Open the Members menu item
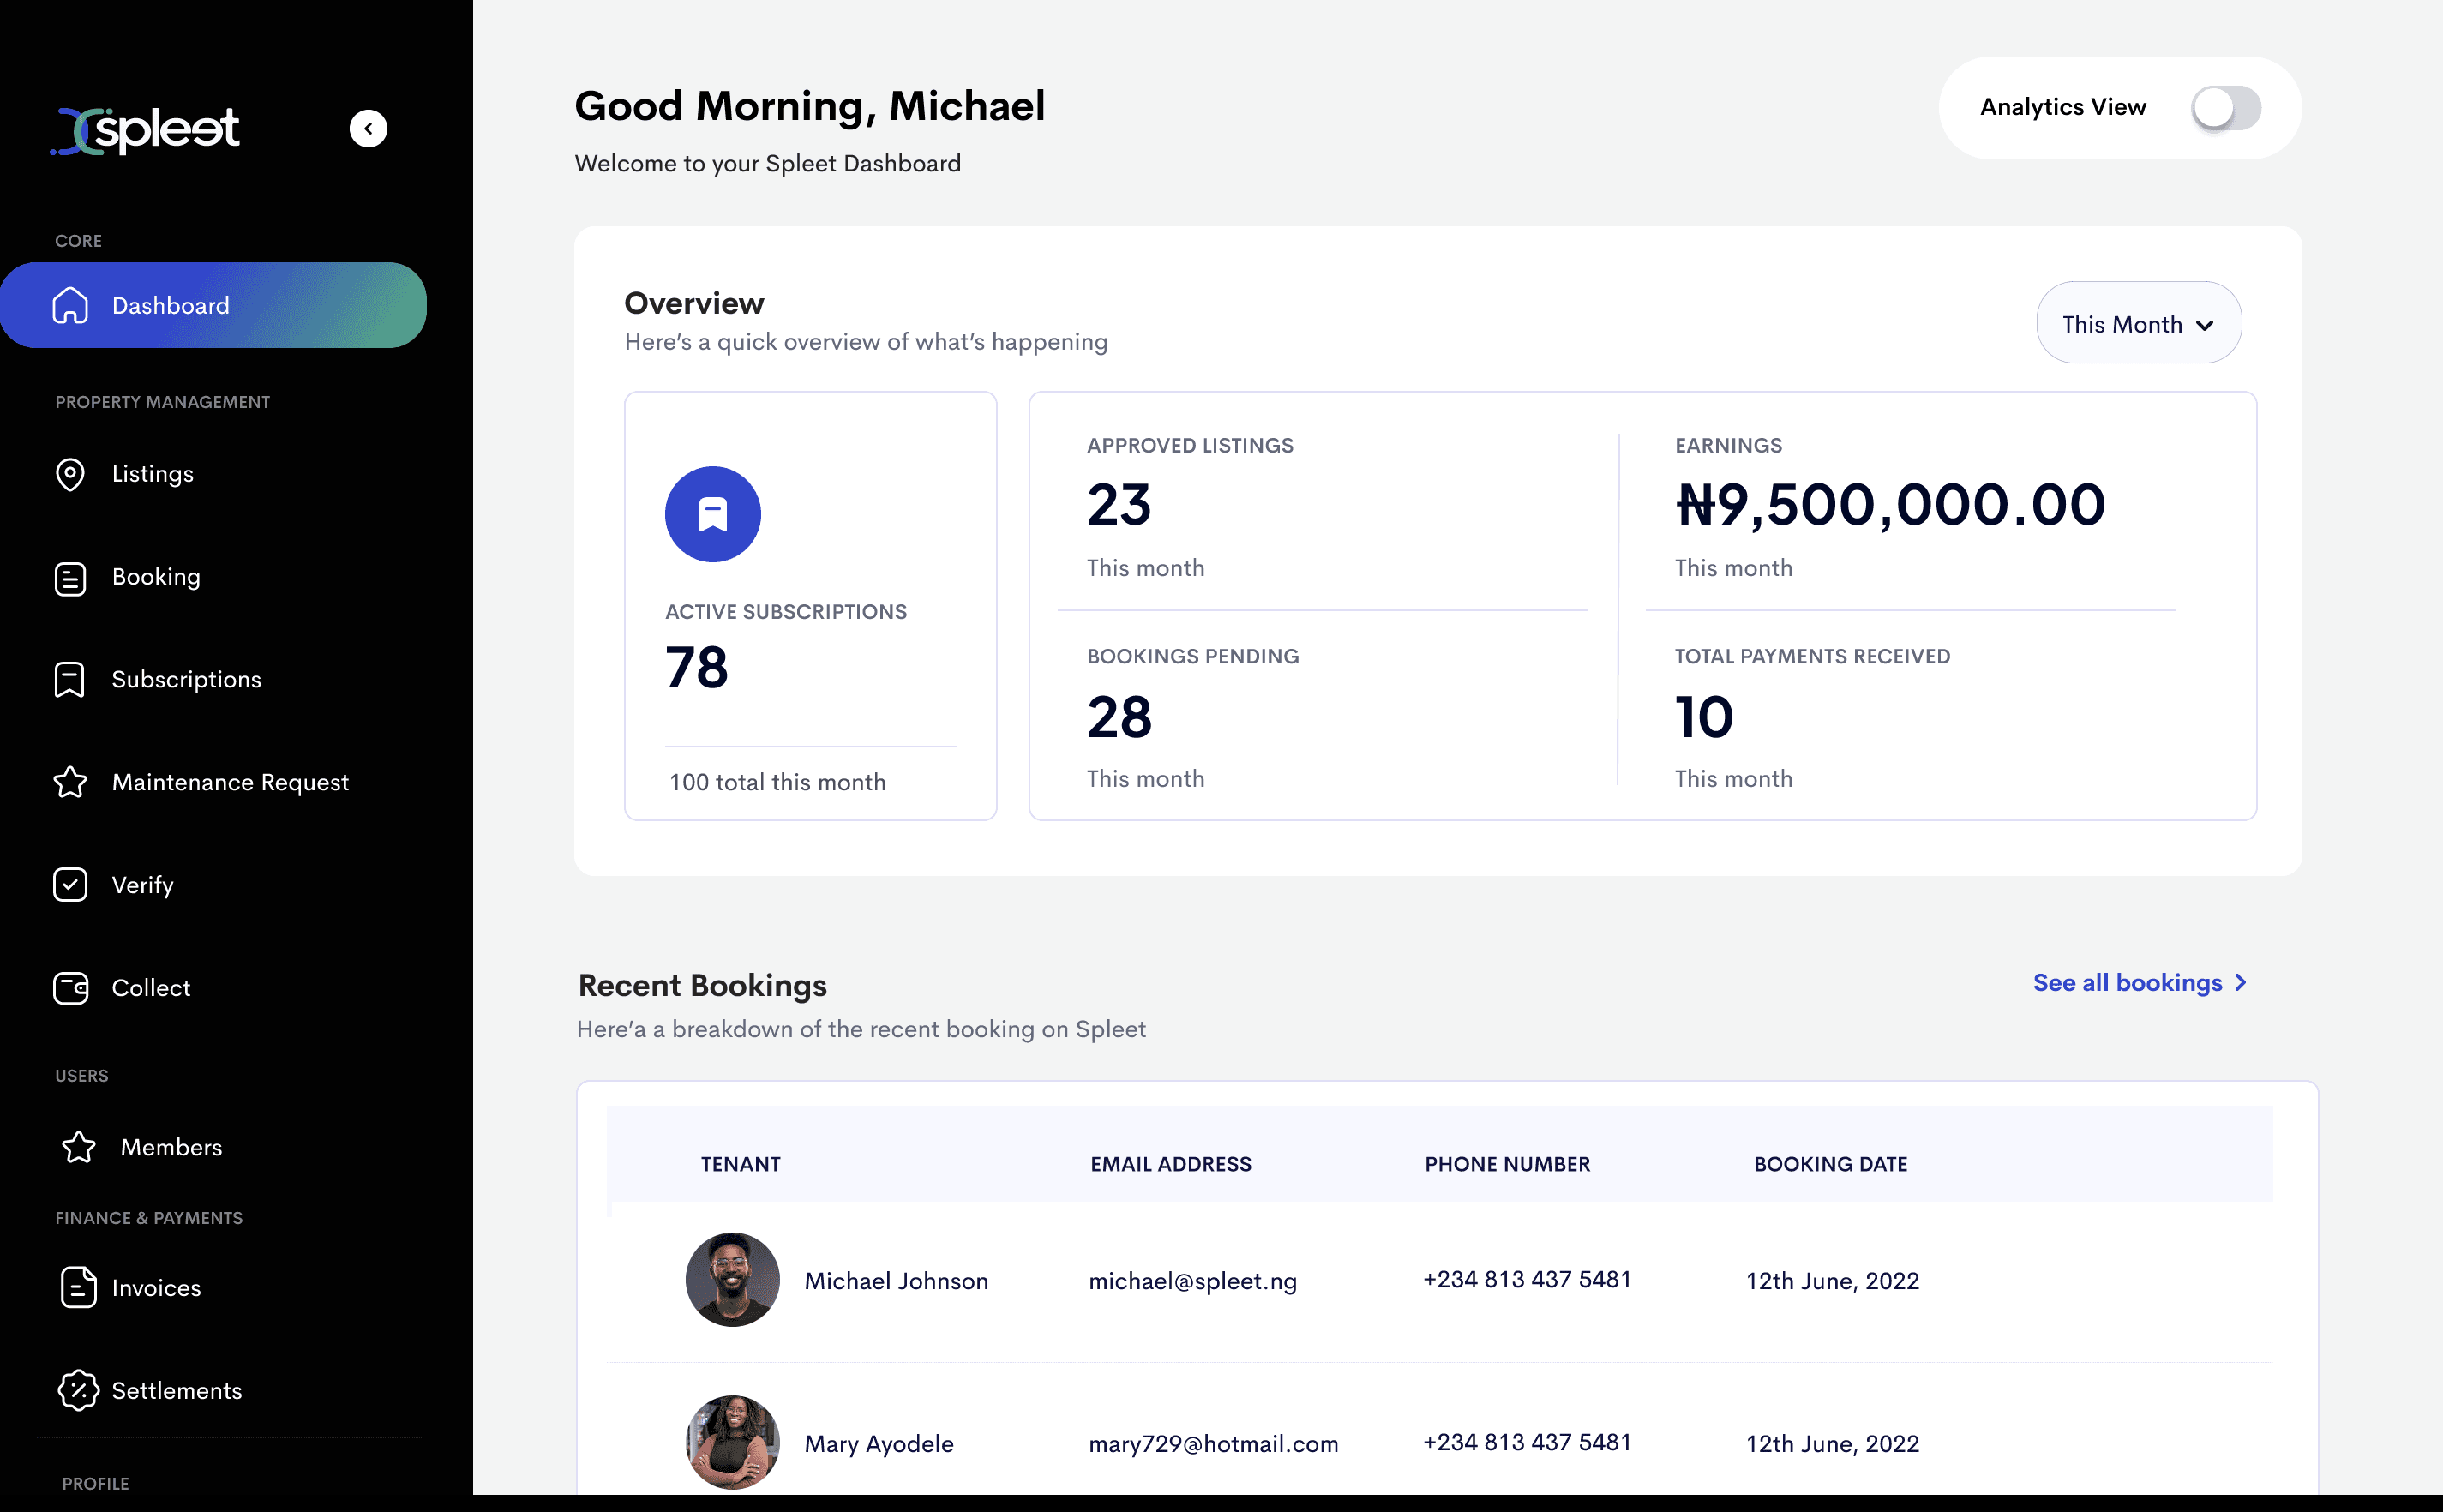This screenshot has width=2443, height=1512. pos(171,1147)
